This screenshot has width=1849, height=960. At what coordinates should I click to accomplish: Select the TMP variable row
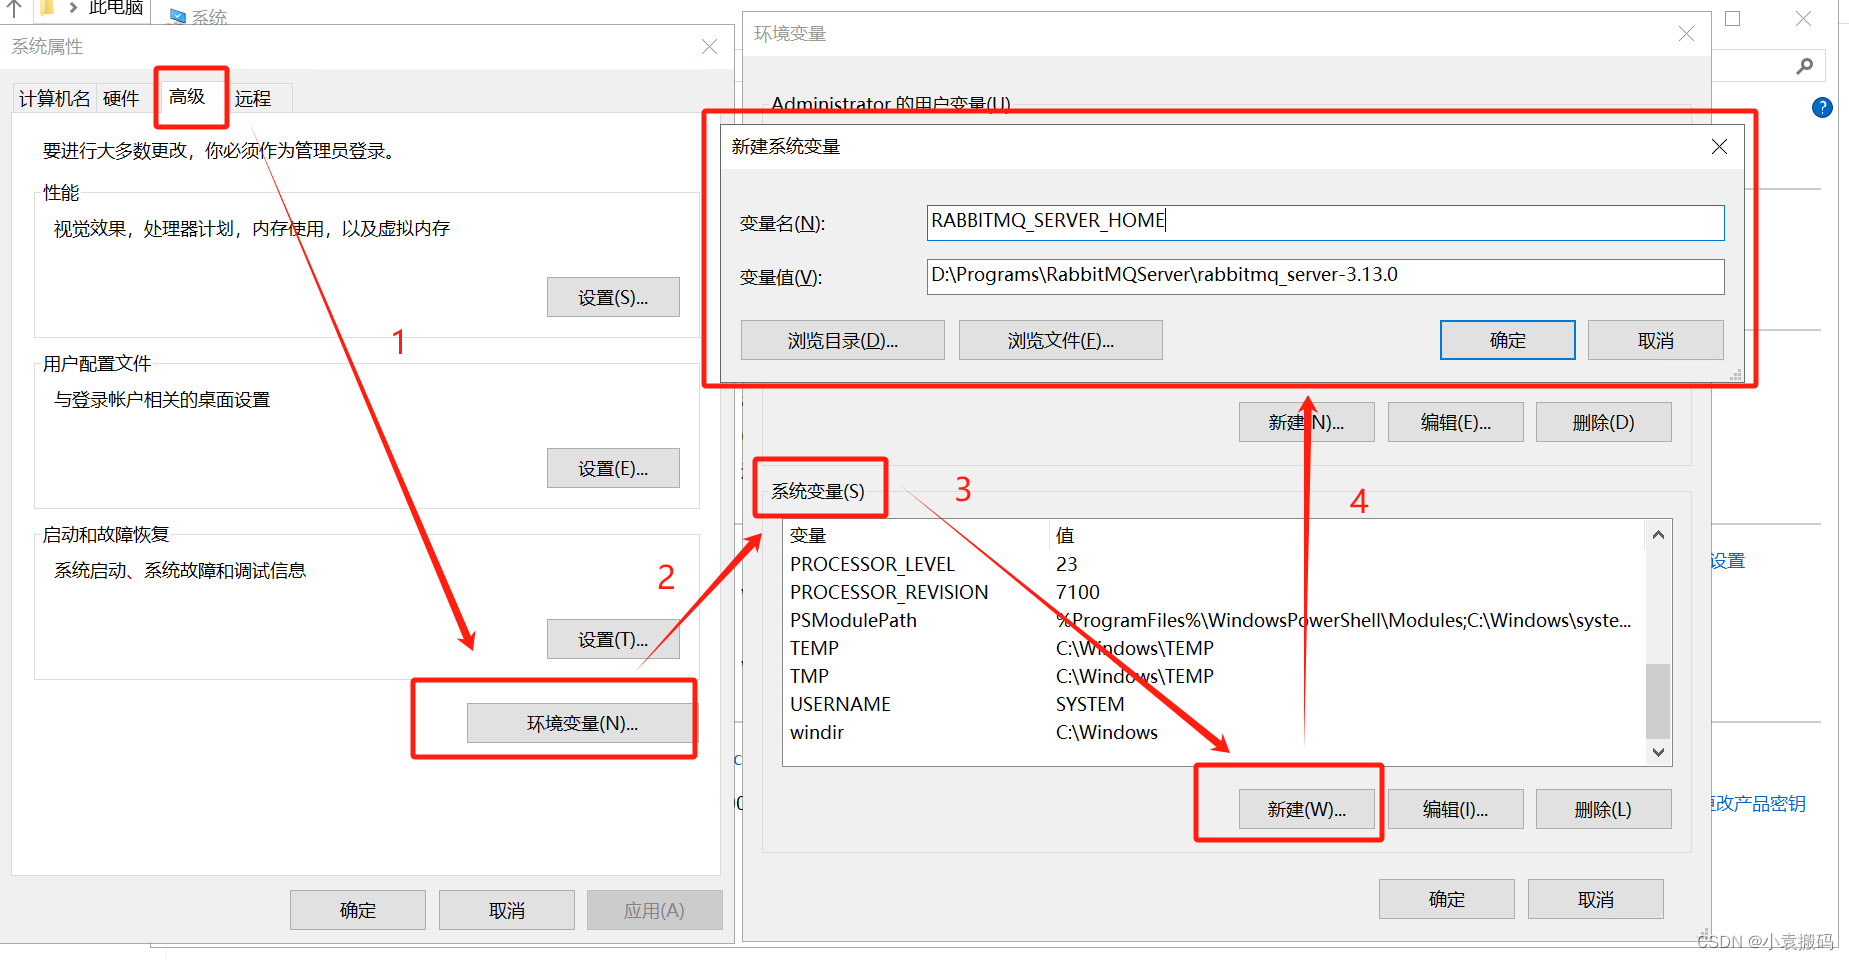click(x=1214, y=676)
